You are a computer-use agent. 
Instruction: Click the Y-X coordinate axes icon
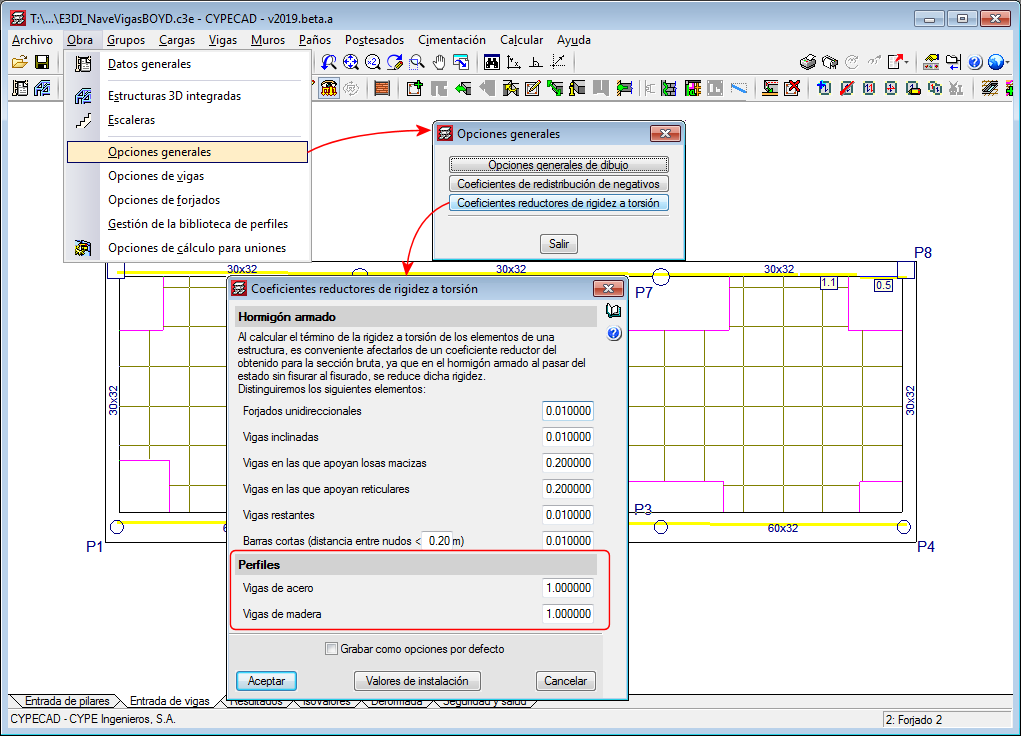(514, 63)
